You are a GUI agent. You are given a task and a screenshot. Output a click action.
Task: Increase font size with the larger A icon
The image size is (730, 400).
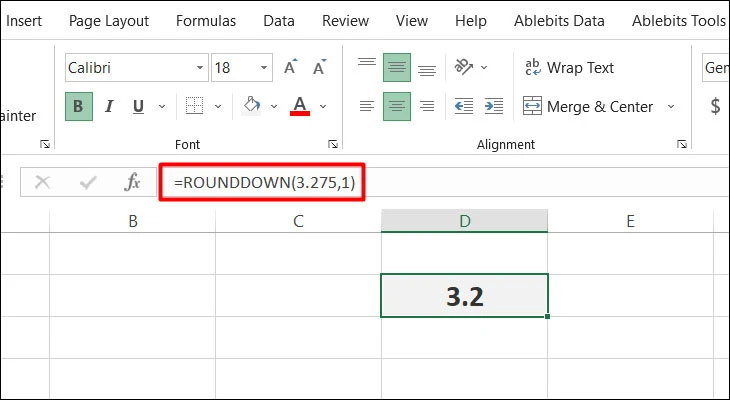point(291,68)
